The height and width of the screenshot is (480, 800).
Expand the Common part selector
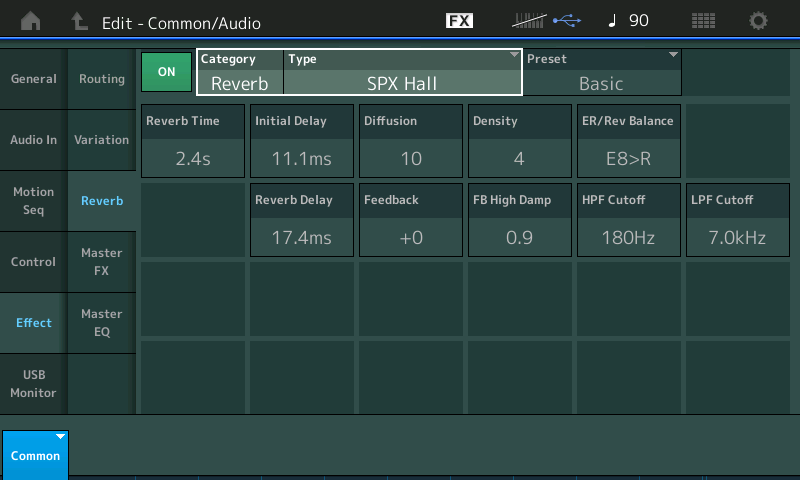[35, 455]
